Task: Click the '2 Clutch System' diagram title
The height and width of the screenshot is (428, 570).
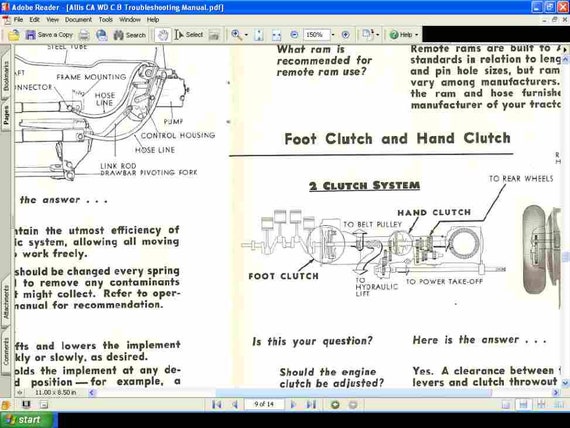Action: pos(364,185)
